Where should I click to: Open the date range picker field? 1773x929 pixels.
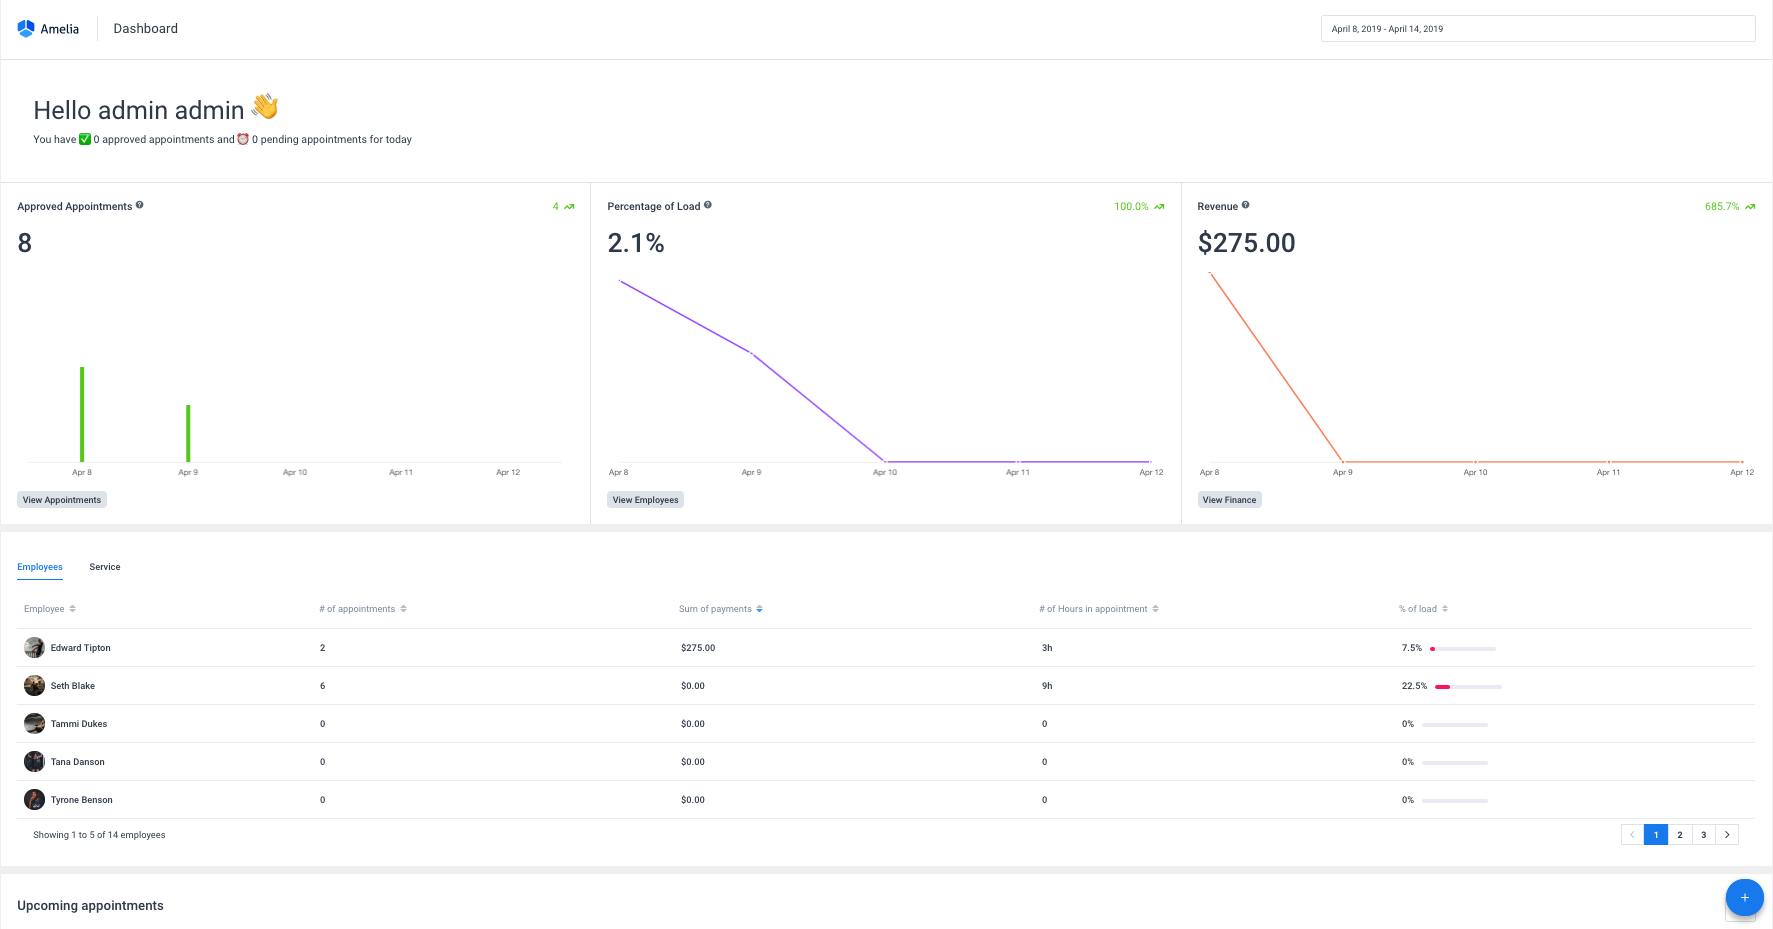point(1537,28)
